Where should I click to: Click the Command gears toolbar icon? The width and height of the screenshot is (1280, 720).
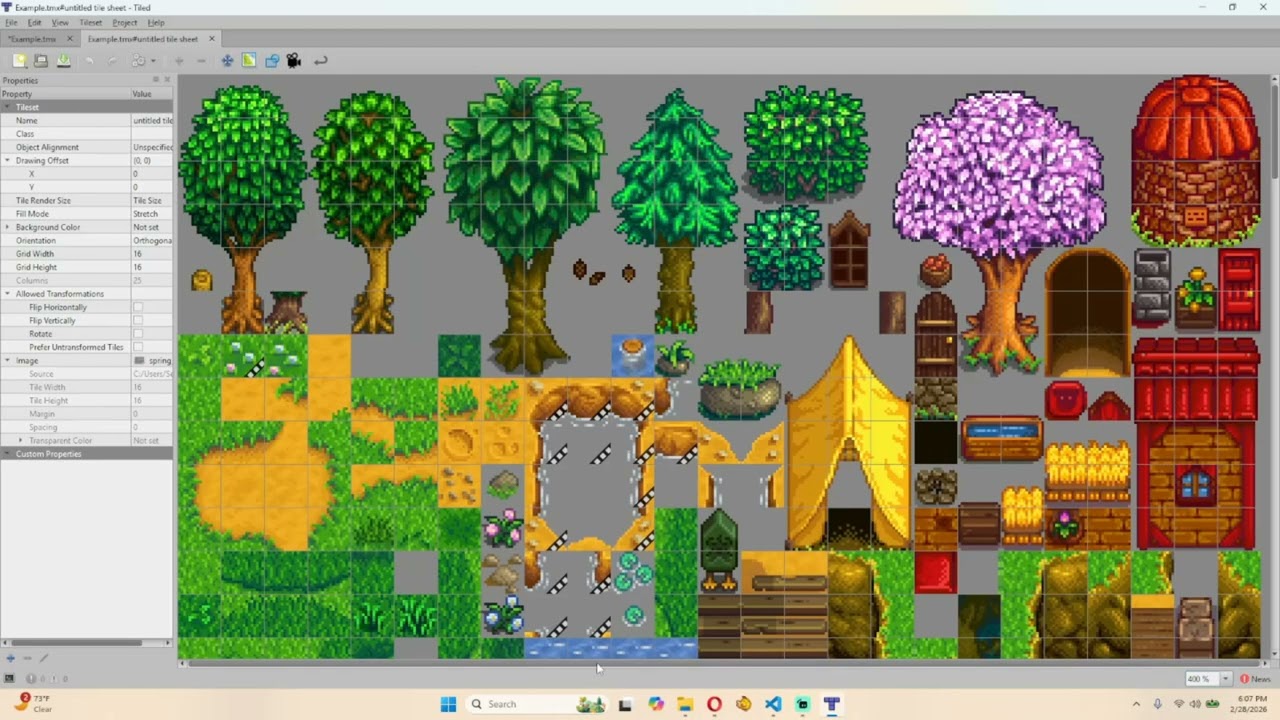pyautogui.click(x=138, y=61)
